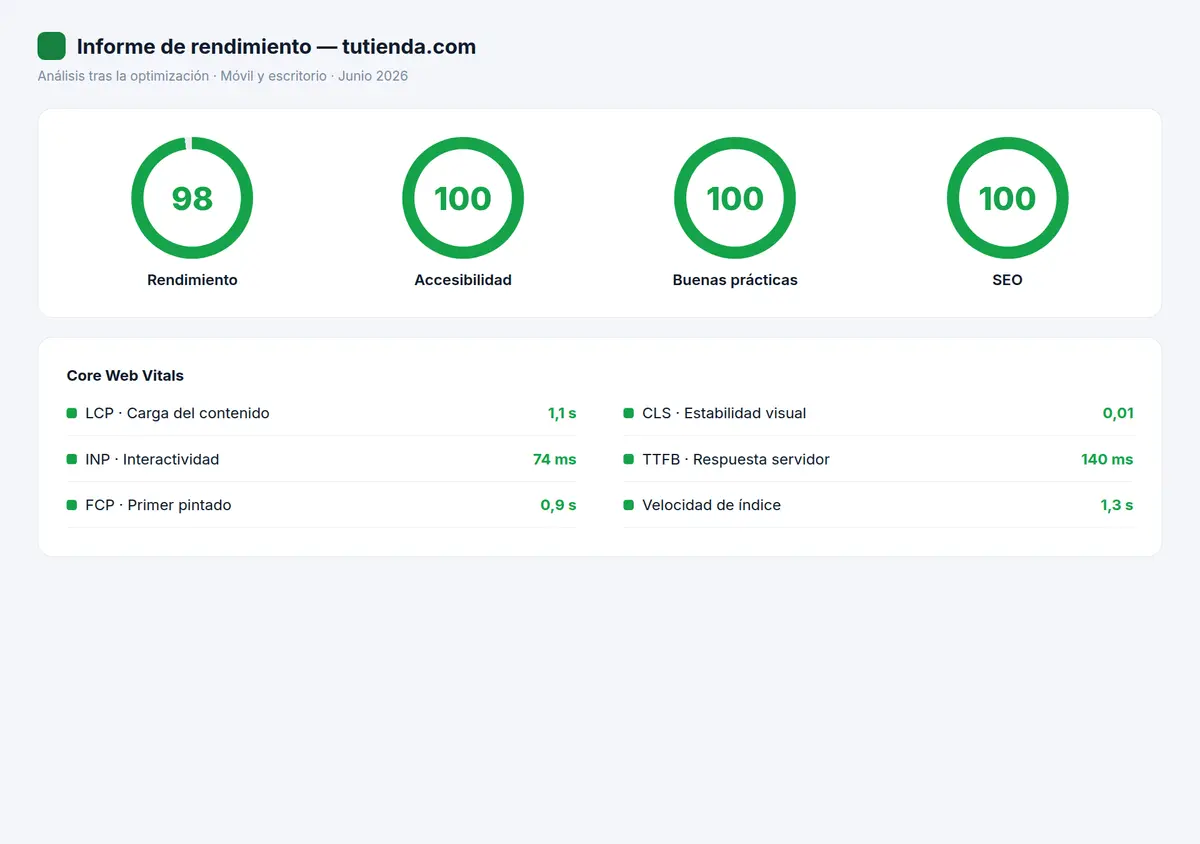The height and width of the screenshot is (844, 1200).
Task: Click the Accesibilidad score gauge showing 100
Action: 463,198
